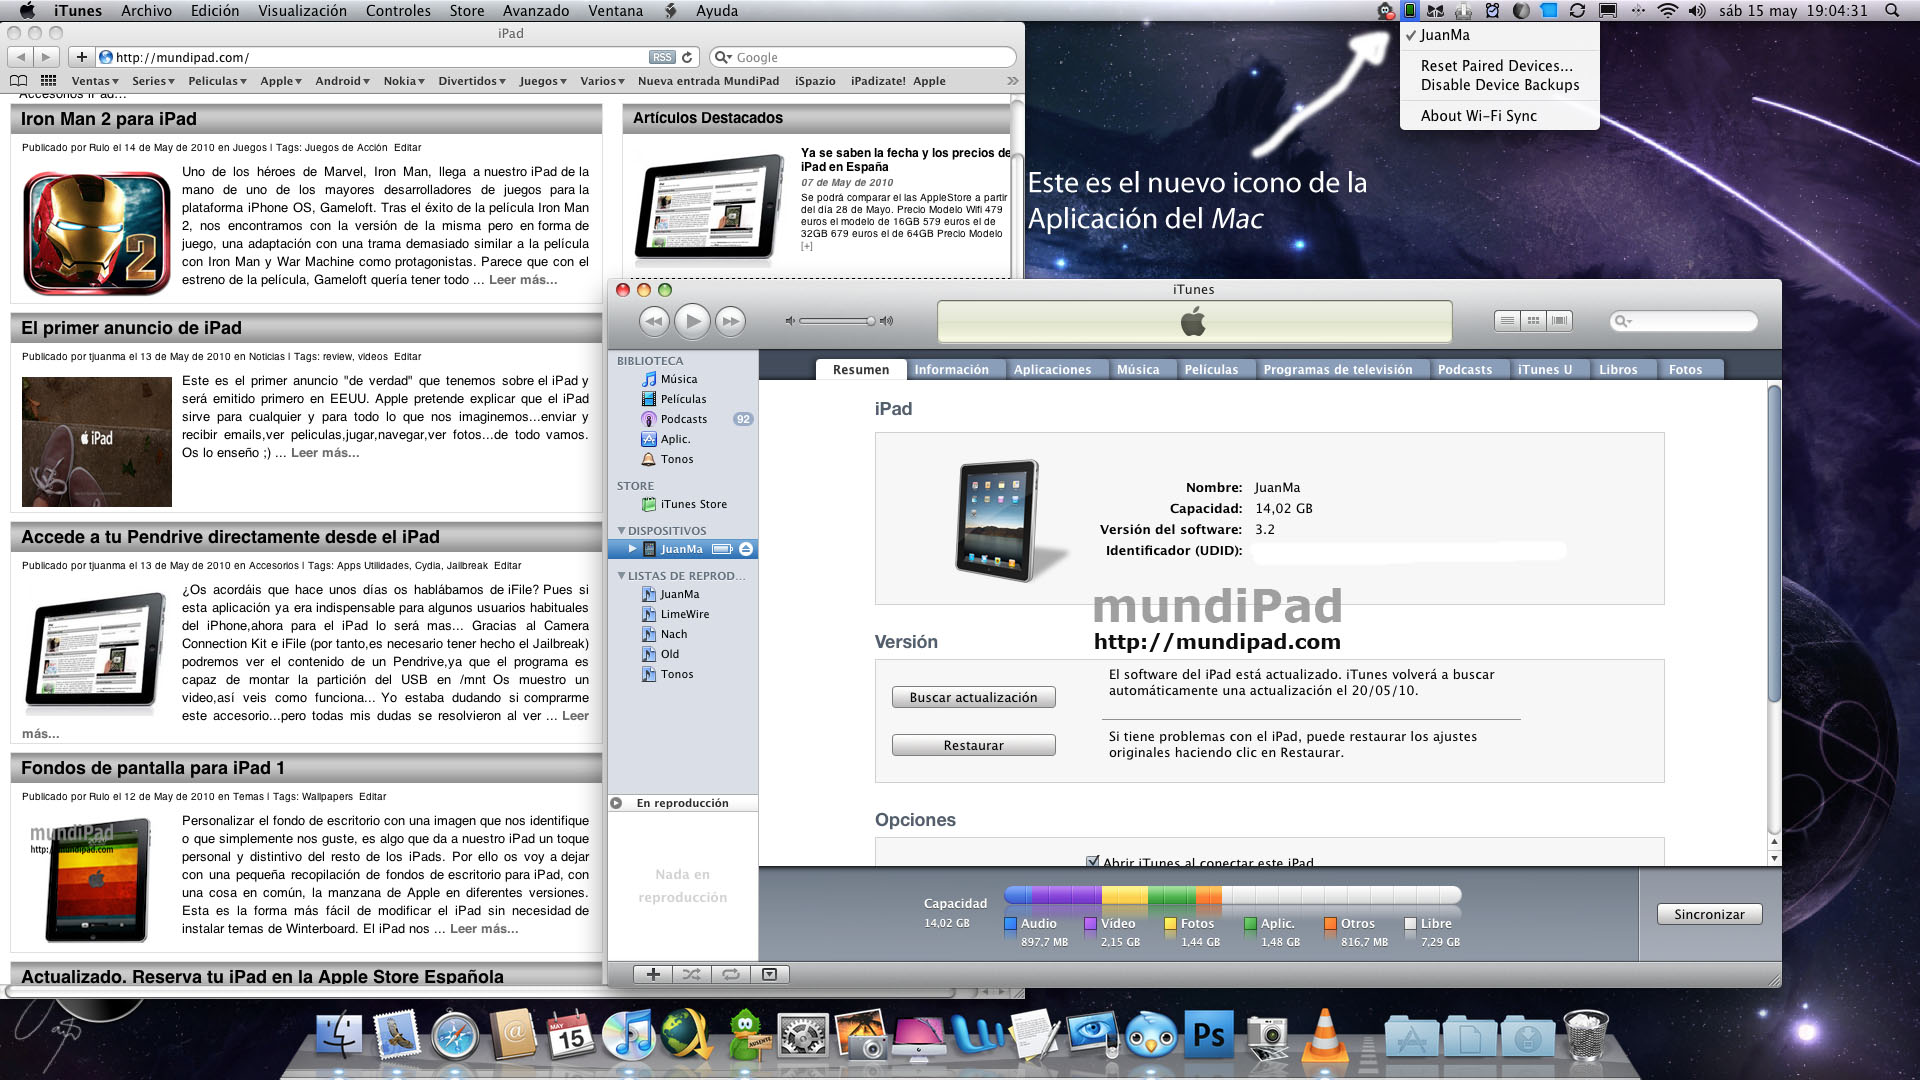
Task: Open the Juegos bookmark dropdown
Action: [x=543, y=81]
